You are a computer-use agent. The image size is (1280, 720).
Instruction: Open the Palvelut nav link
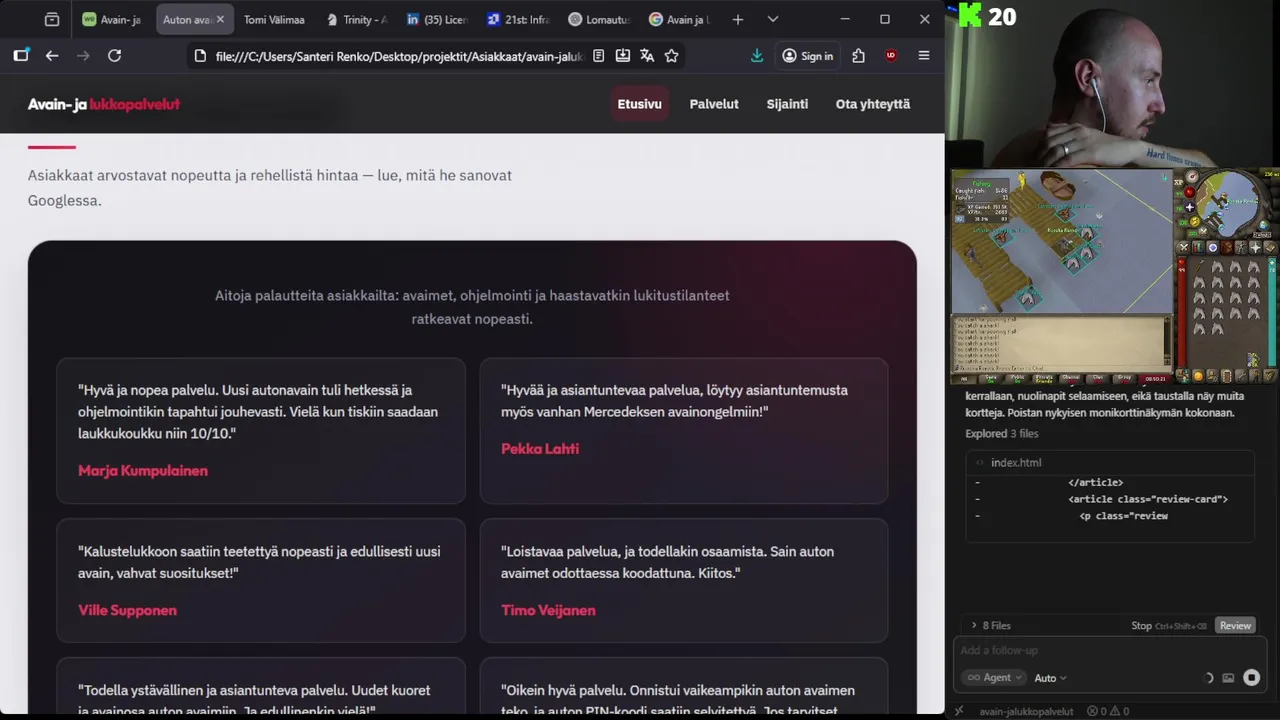714,104
